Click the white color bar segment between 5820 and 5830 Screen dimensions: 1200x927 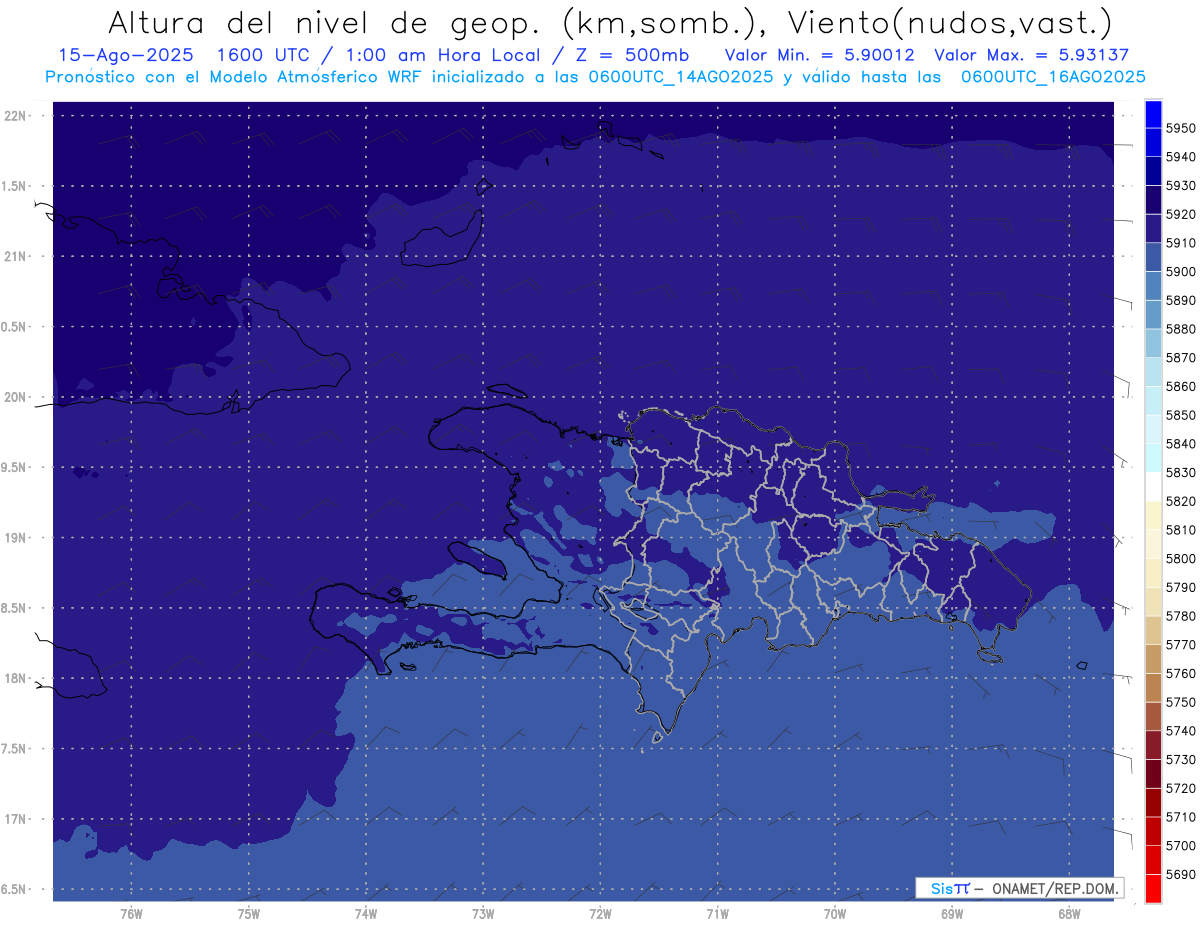[1153, 487]
